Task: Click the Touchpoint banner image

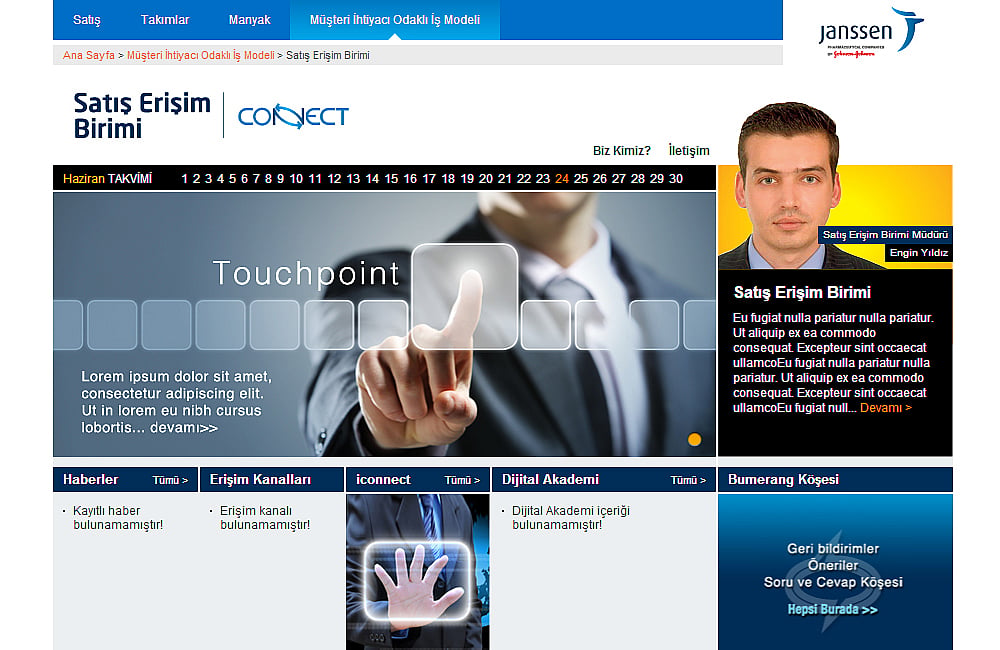Action: (385, 324)
